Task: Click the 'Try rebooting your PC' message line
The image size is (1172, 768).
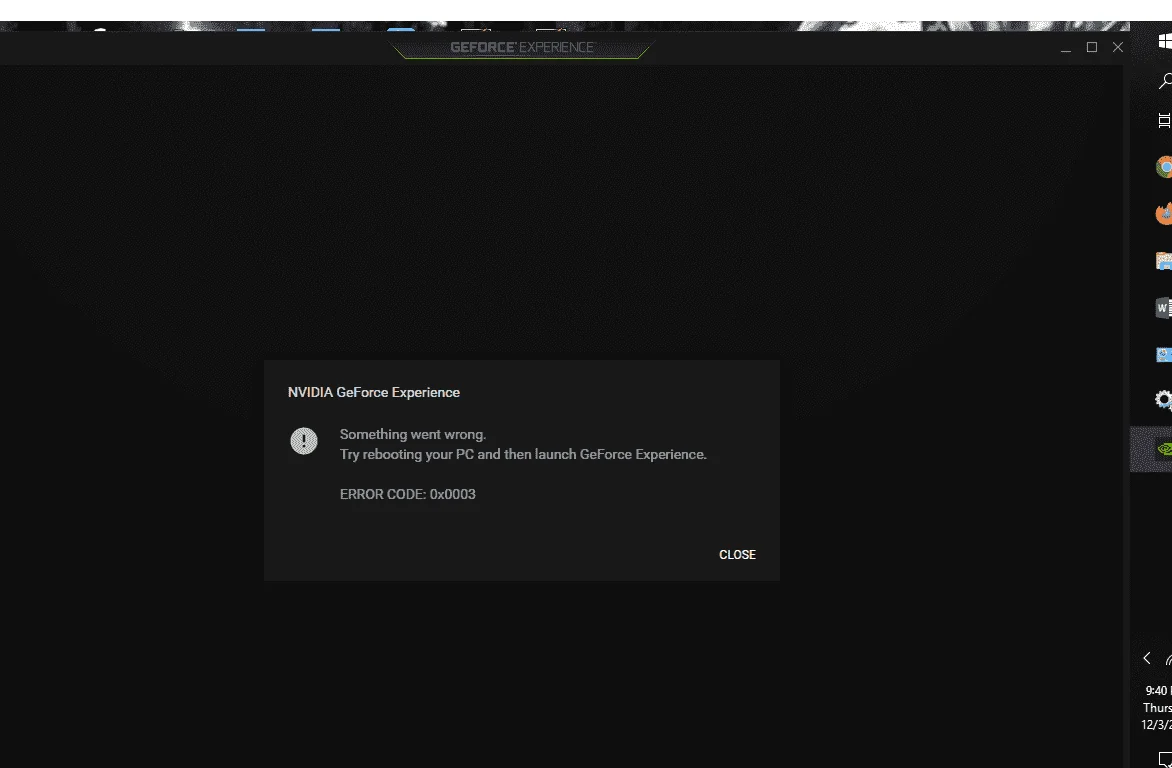Action: (522, 455)
